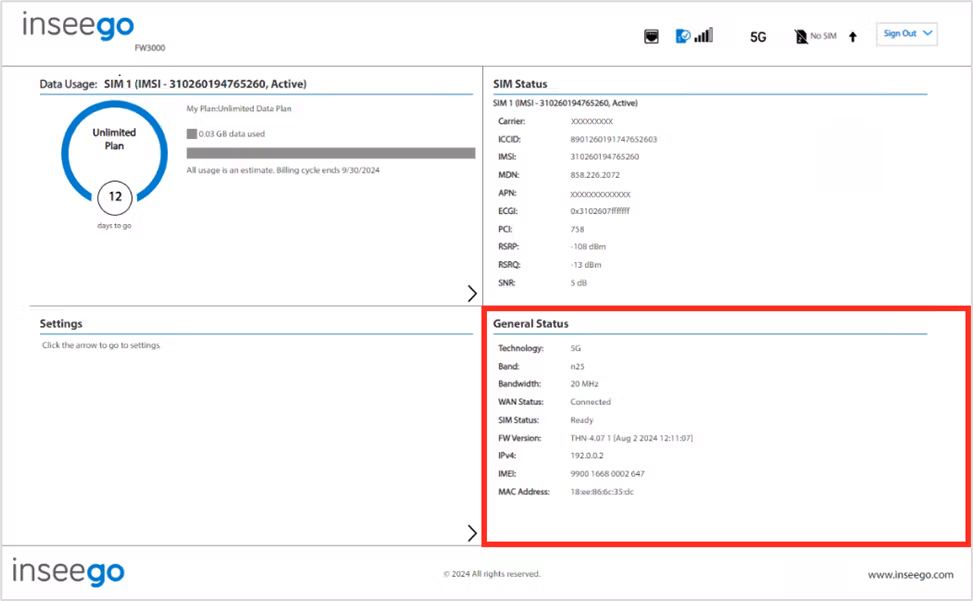Select the MAC Address 18:ee:86:6c:35:dc
The width and height of the screenshot is (973, 601).
pyautogui.click(x=602, y=492)
